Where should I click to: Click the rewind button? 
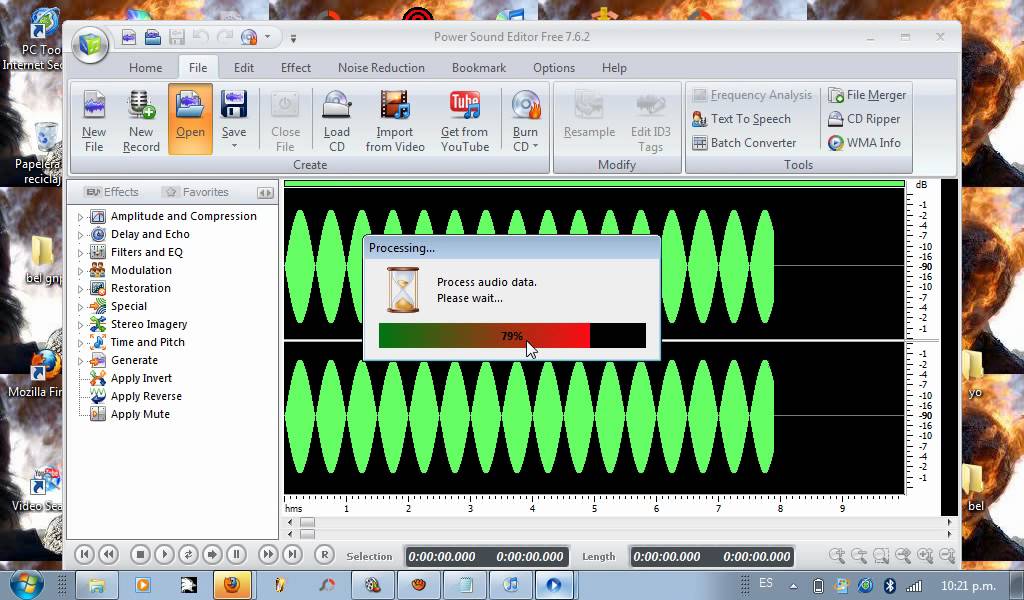pos(108,554)
